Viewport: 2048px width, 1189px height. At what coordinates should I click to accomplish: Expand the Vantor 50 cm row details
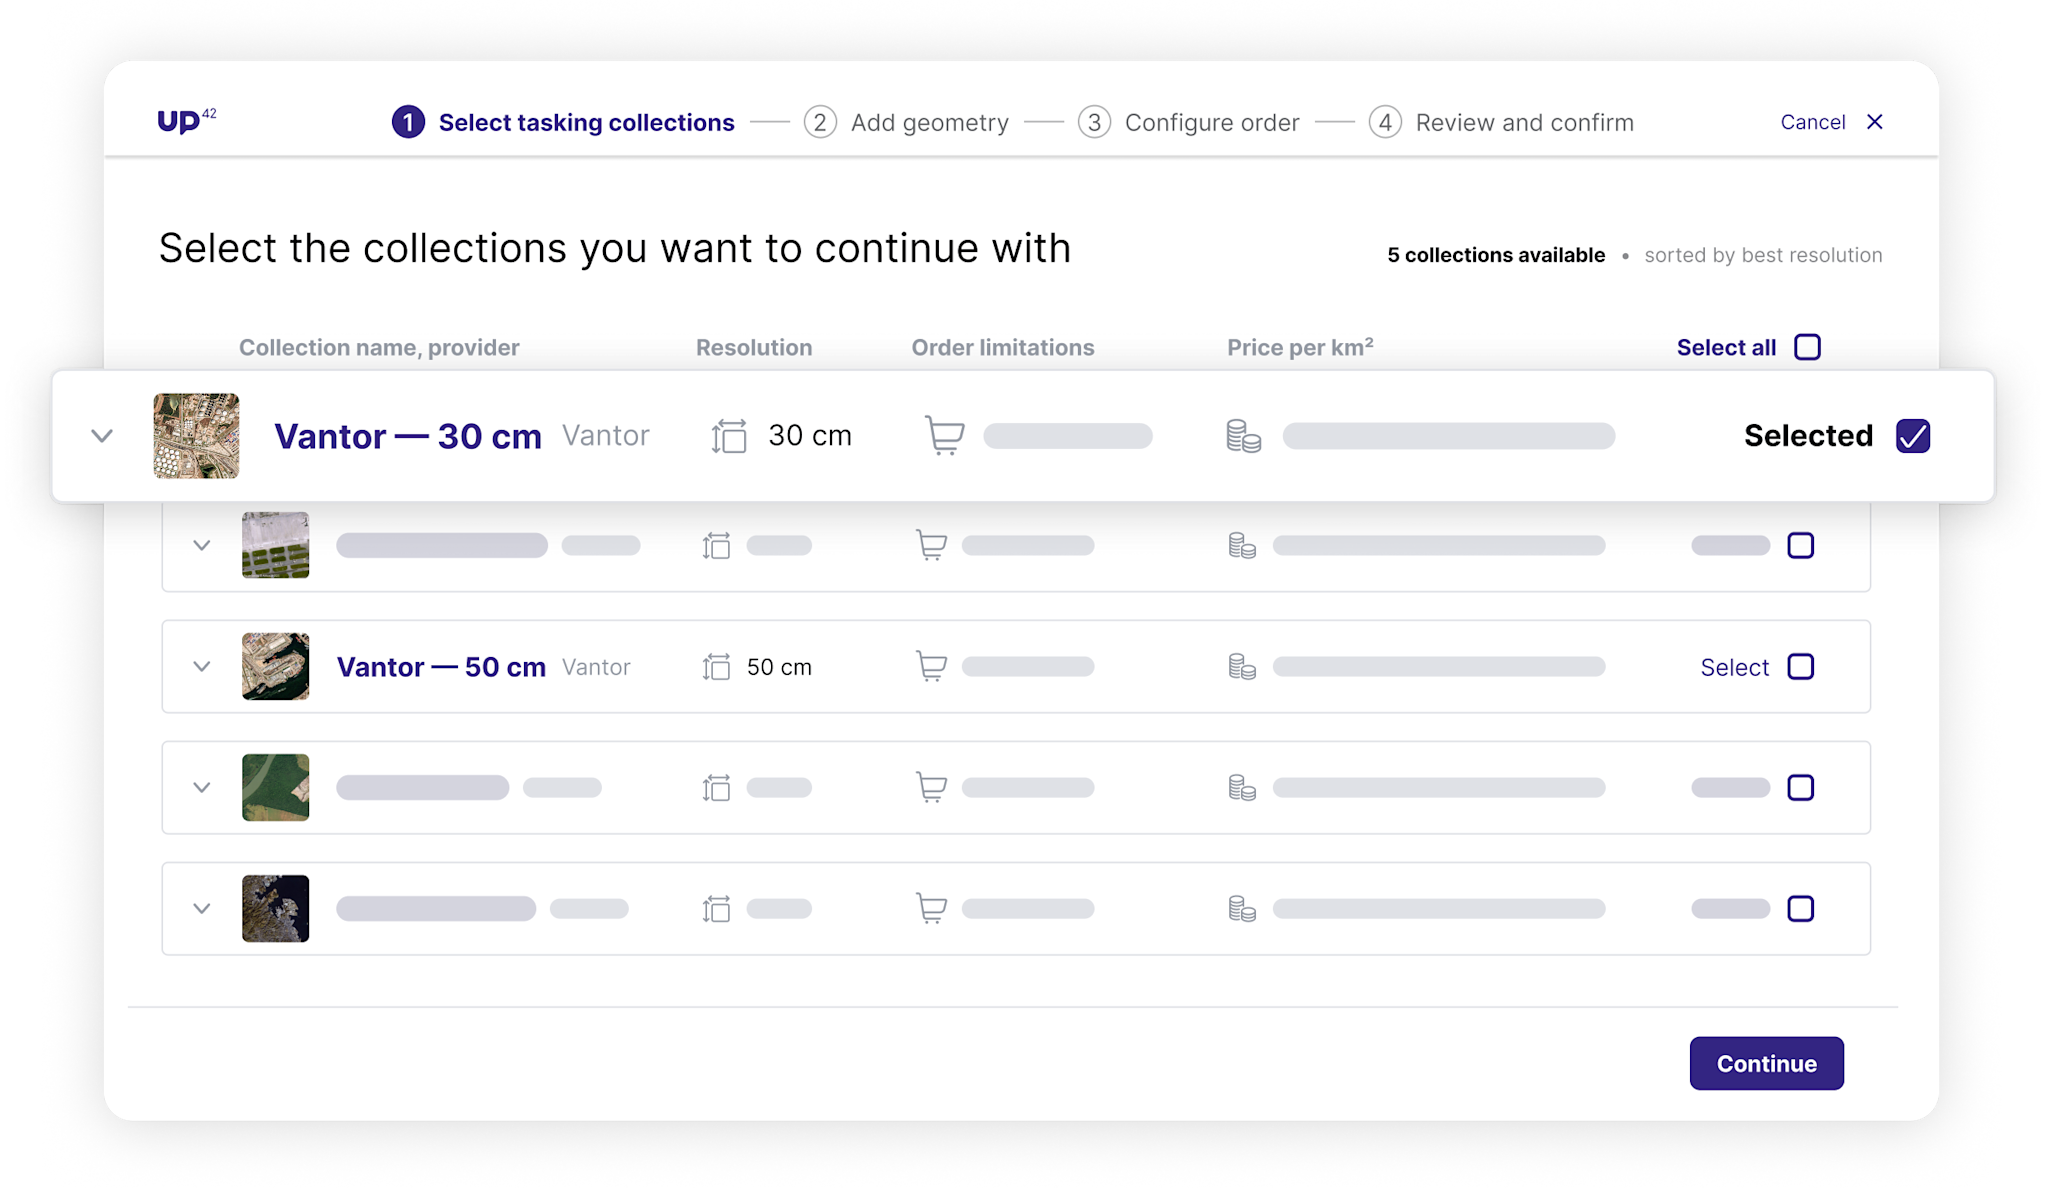202,666
